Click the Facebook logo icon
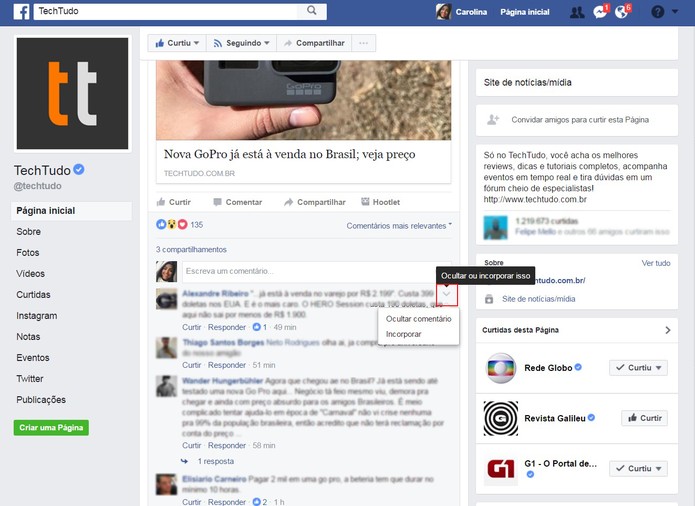This screenshot has width=695, height=506. tap(21, 11)
